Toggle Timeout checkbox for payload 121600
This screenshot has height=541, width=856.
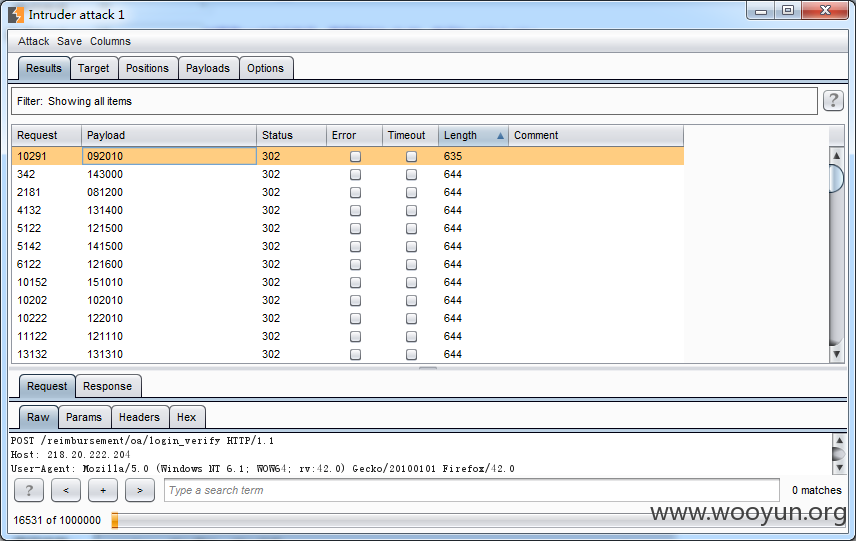(412, 265)
